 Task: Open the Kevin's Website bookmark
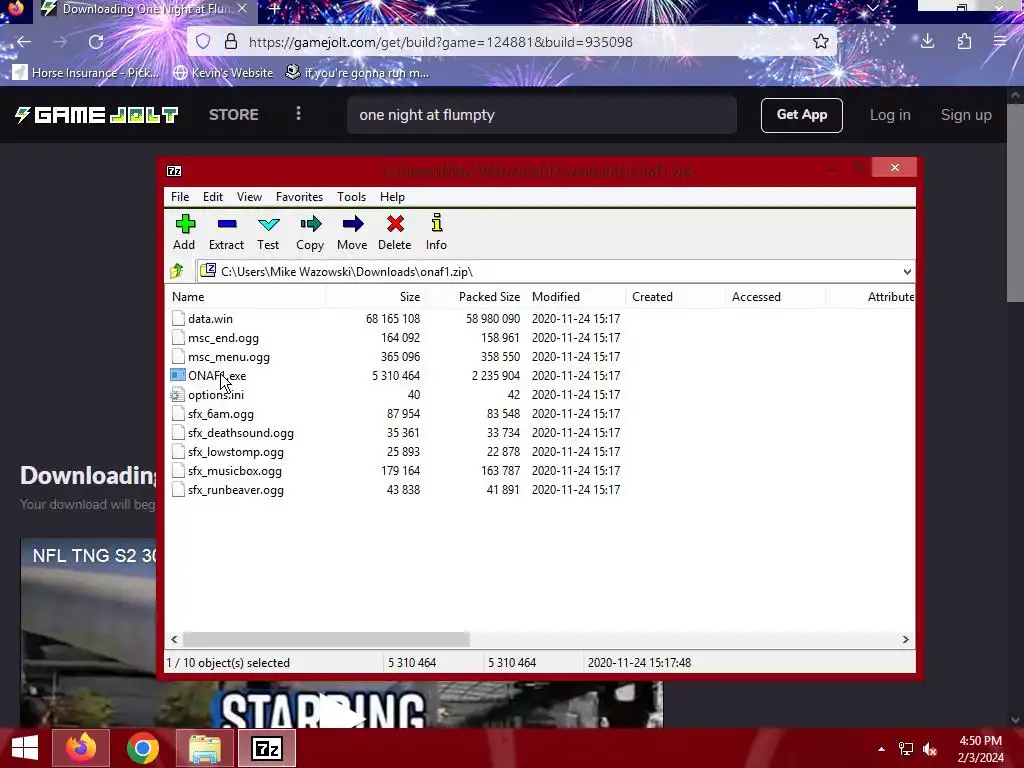[223, 72]
